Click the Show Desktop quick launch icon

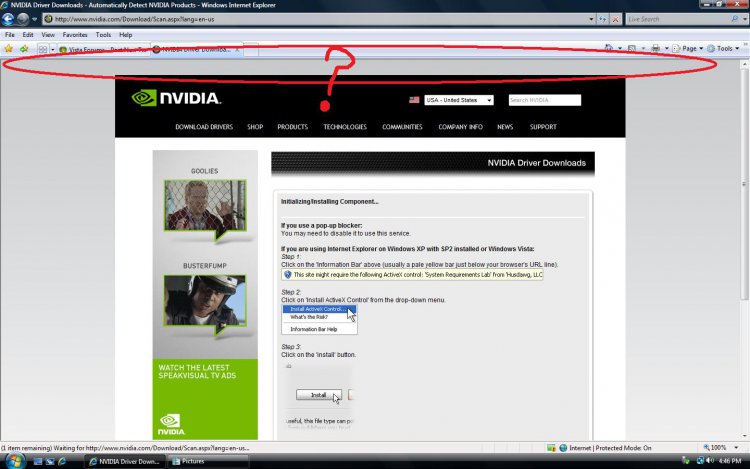(37, 461)
